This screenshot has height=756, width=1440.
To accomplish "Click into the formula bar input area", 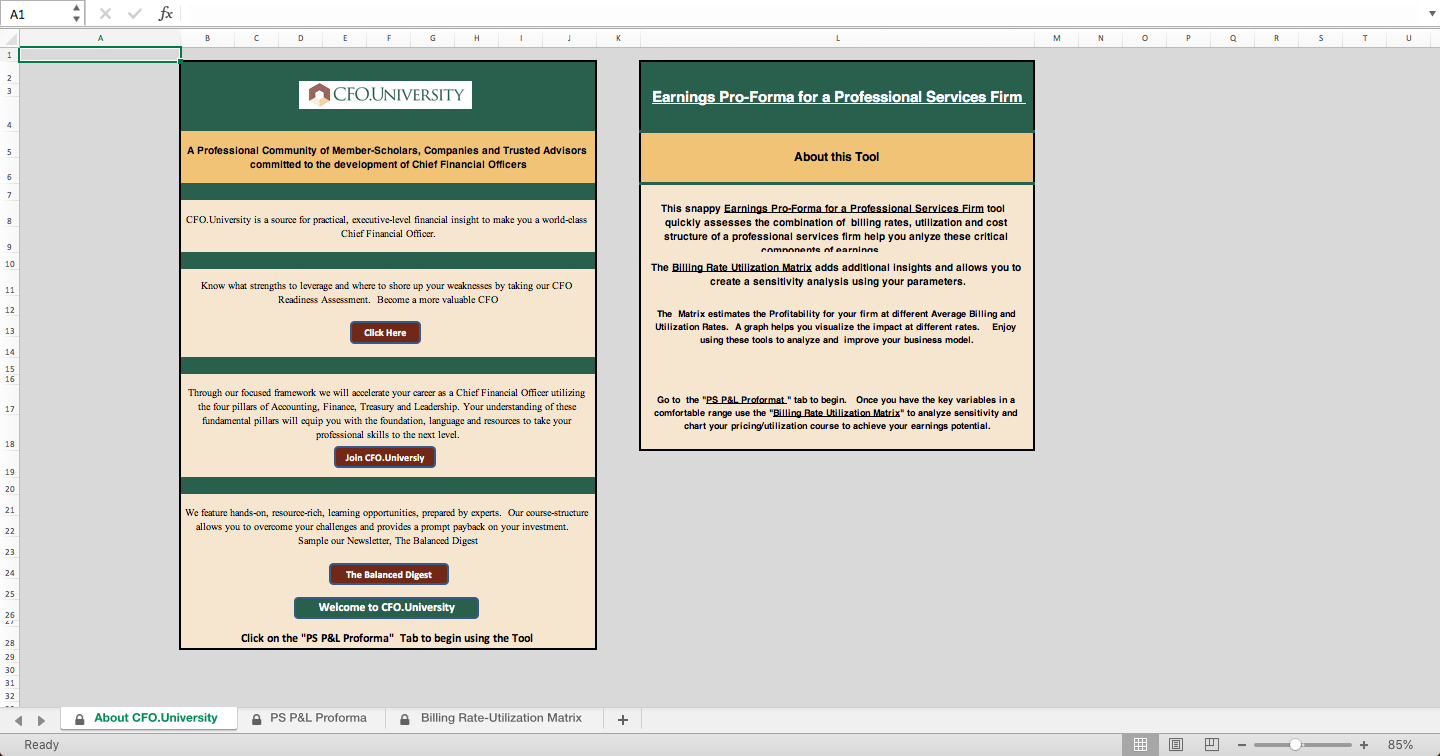I will (x=800, y=14).
